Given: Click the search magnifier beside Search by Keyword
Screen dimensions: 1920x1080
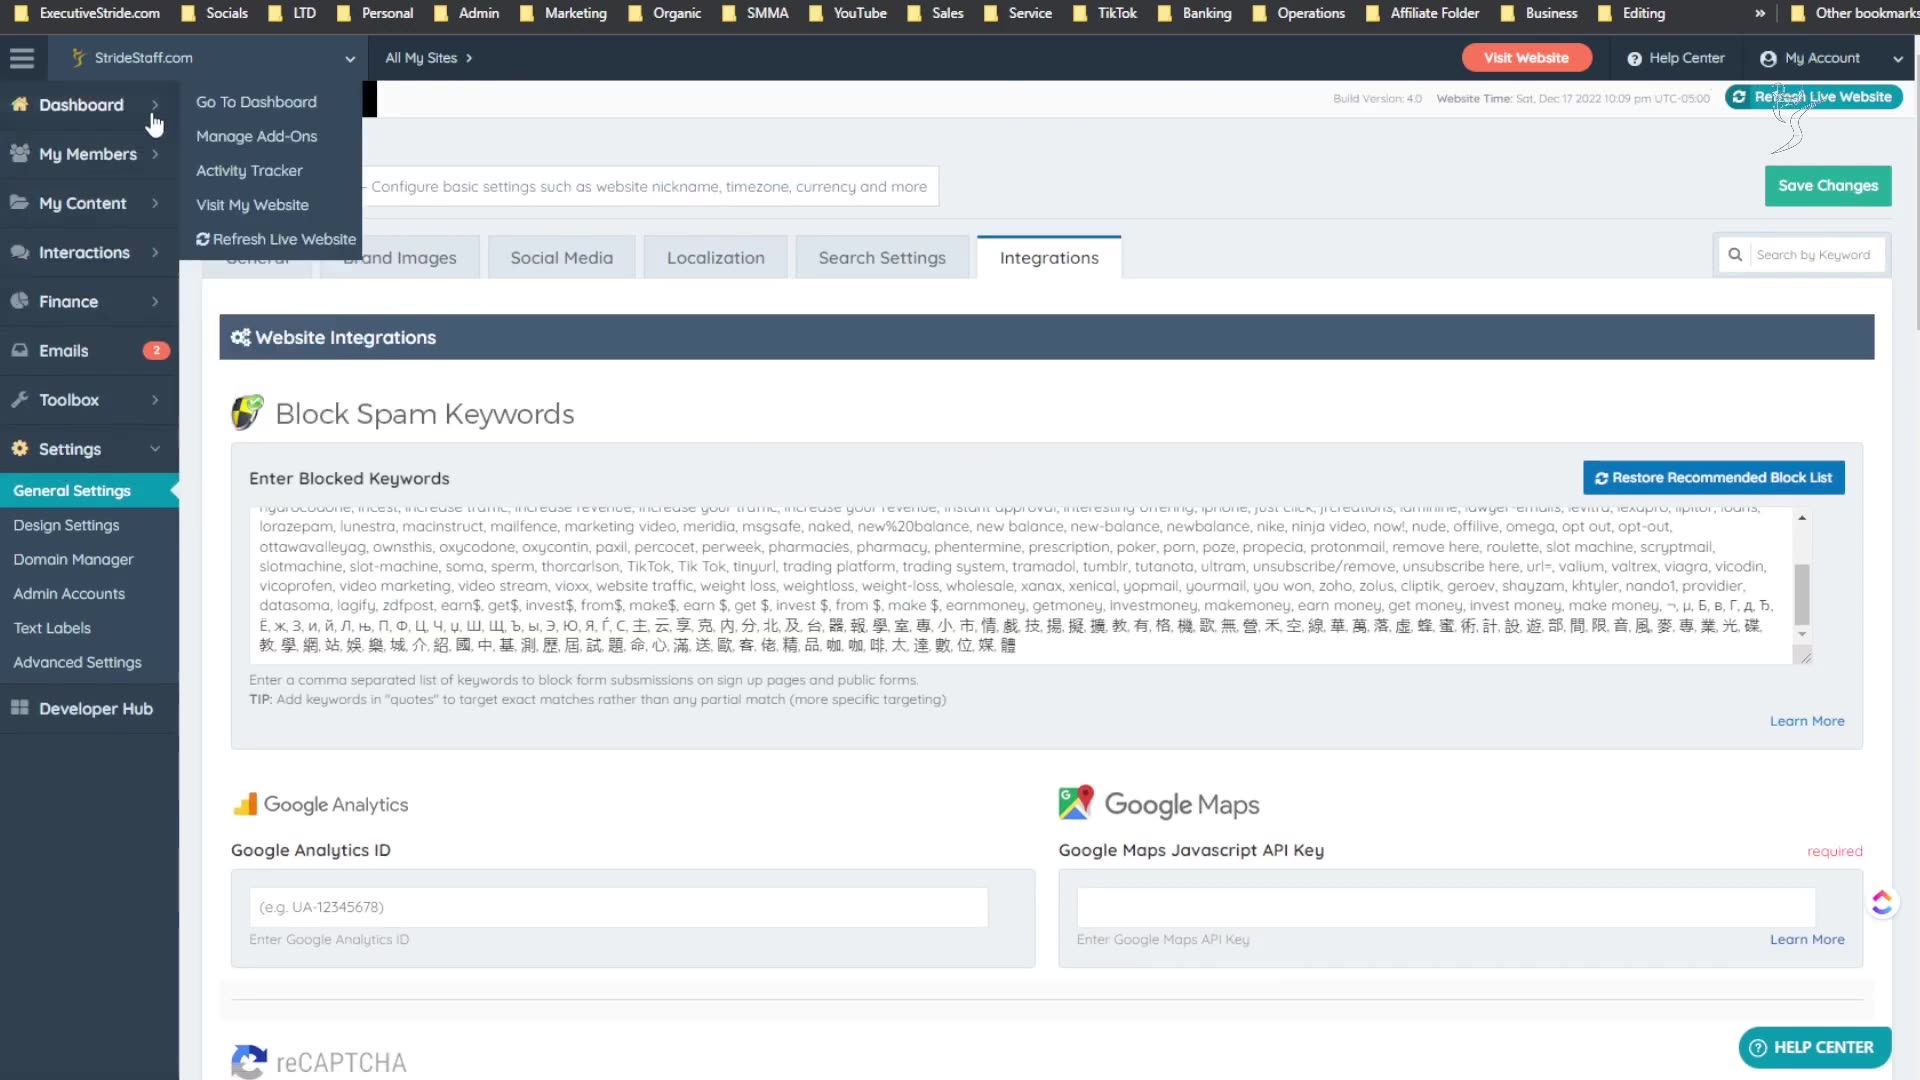Looking at the screenshot, I should [1735, 254].
